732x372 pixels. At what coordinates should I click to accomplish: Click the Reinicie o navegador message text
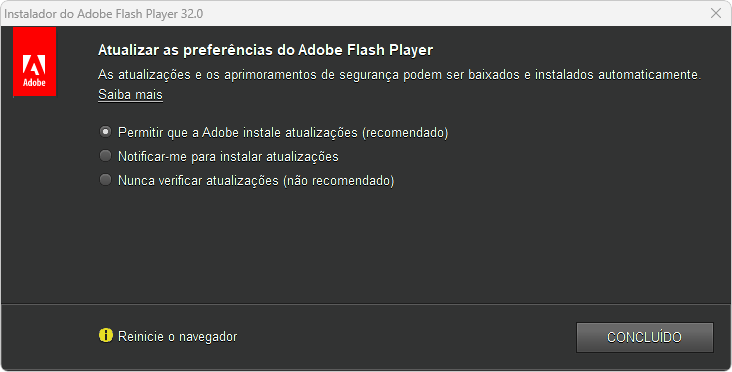click(x=178, y=337)
